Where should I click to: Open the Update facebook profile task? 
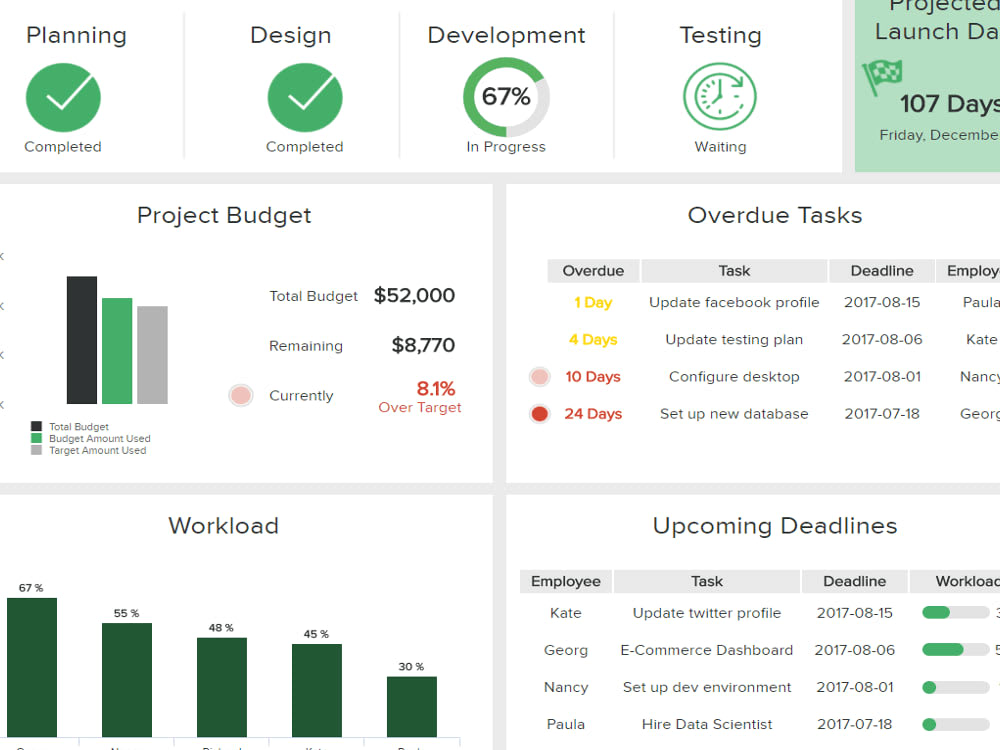coord(734,302)
